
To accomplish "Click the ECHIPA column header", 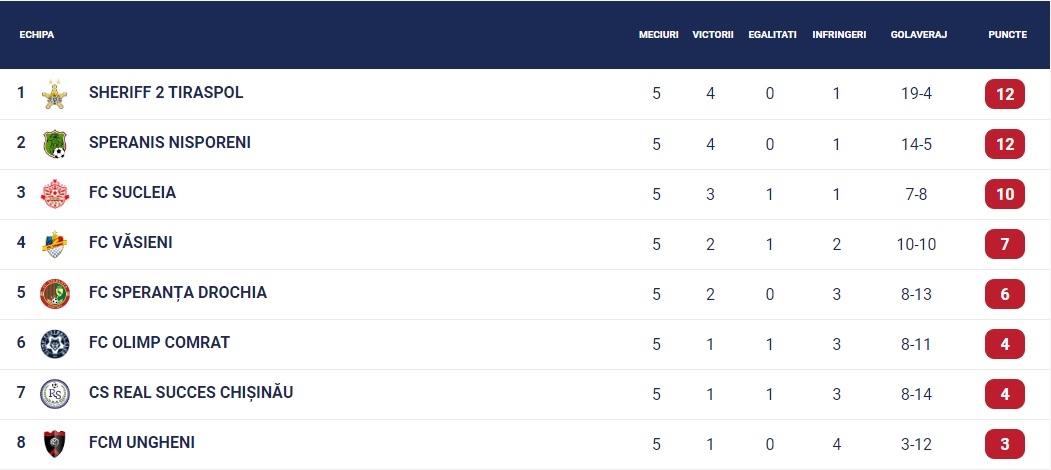I will (37, 35).
